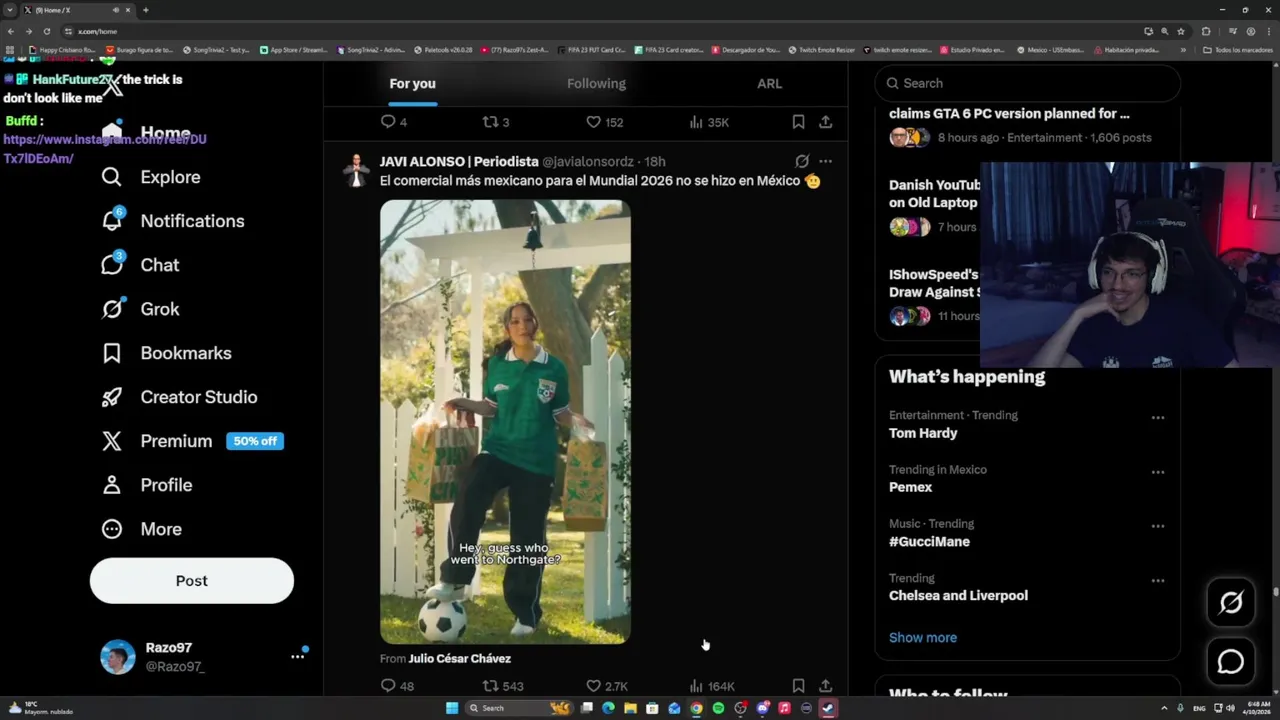
Task: Reply to the upper post with 4 replies
Action: 394,122
